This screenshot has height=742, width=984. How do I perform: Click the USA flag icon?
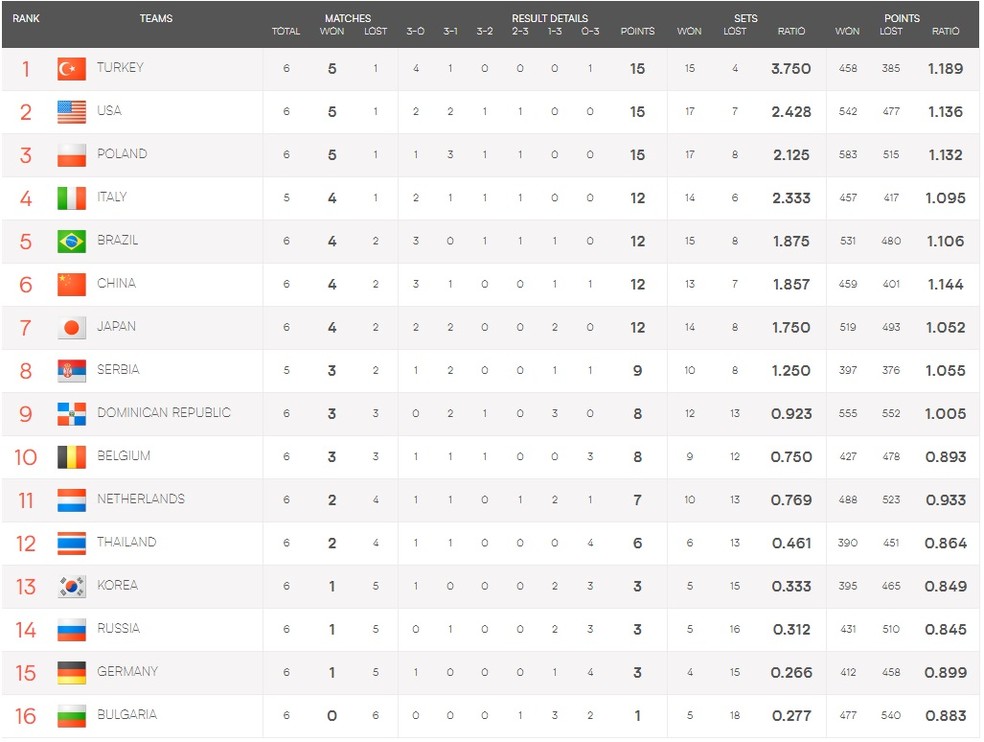point(72,112)
